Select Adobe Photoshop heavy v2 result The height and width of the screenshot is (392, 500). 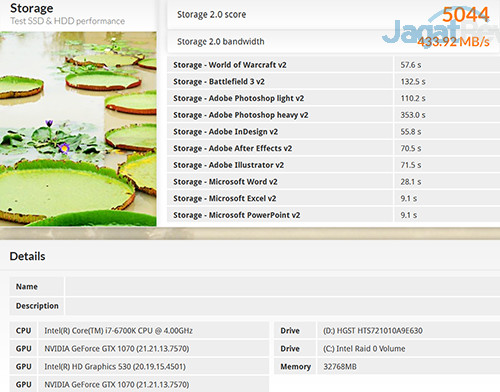point(333,115)
